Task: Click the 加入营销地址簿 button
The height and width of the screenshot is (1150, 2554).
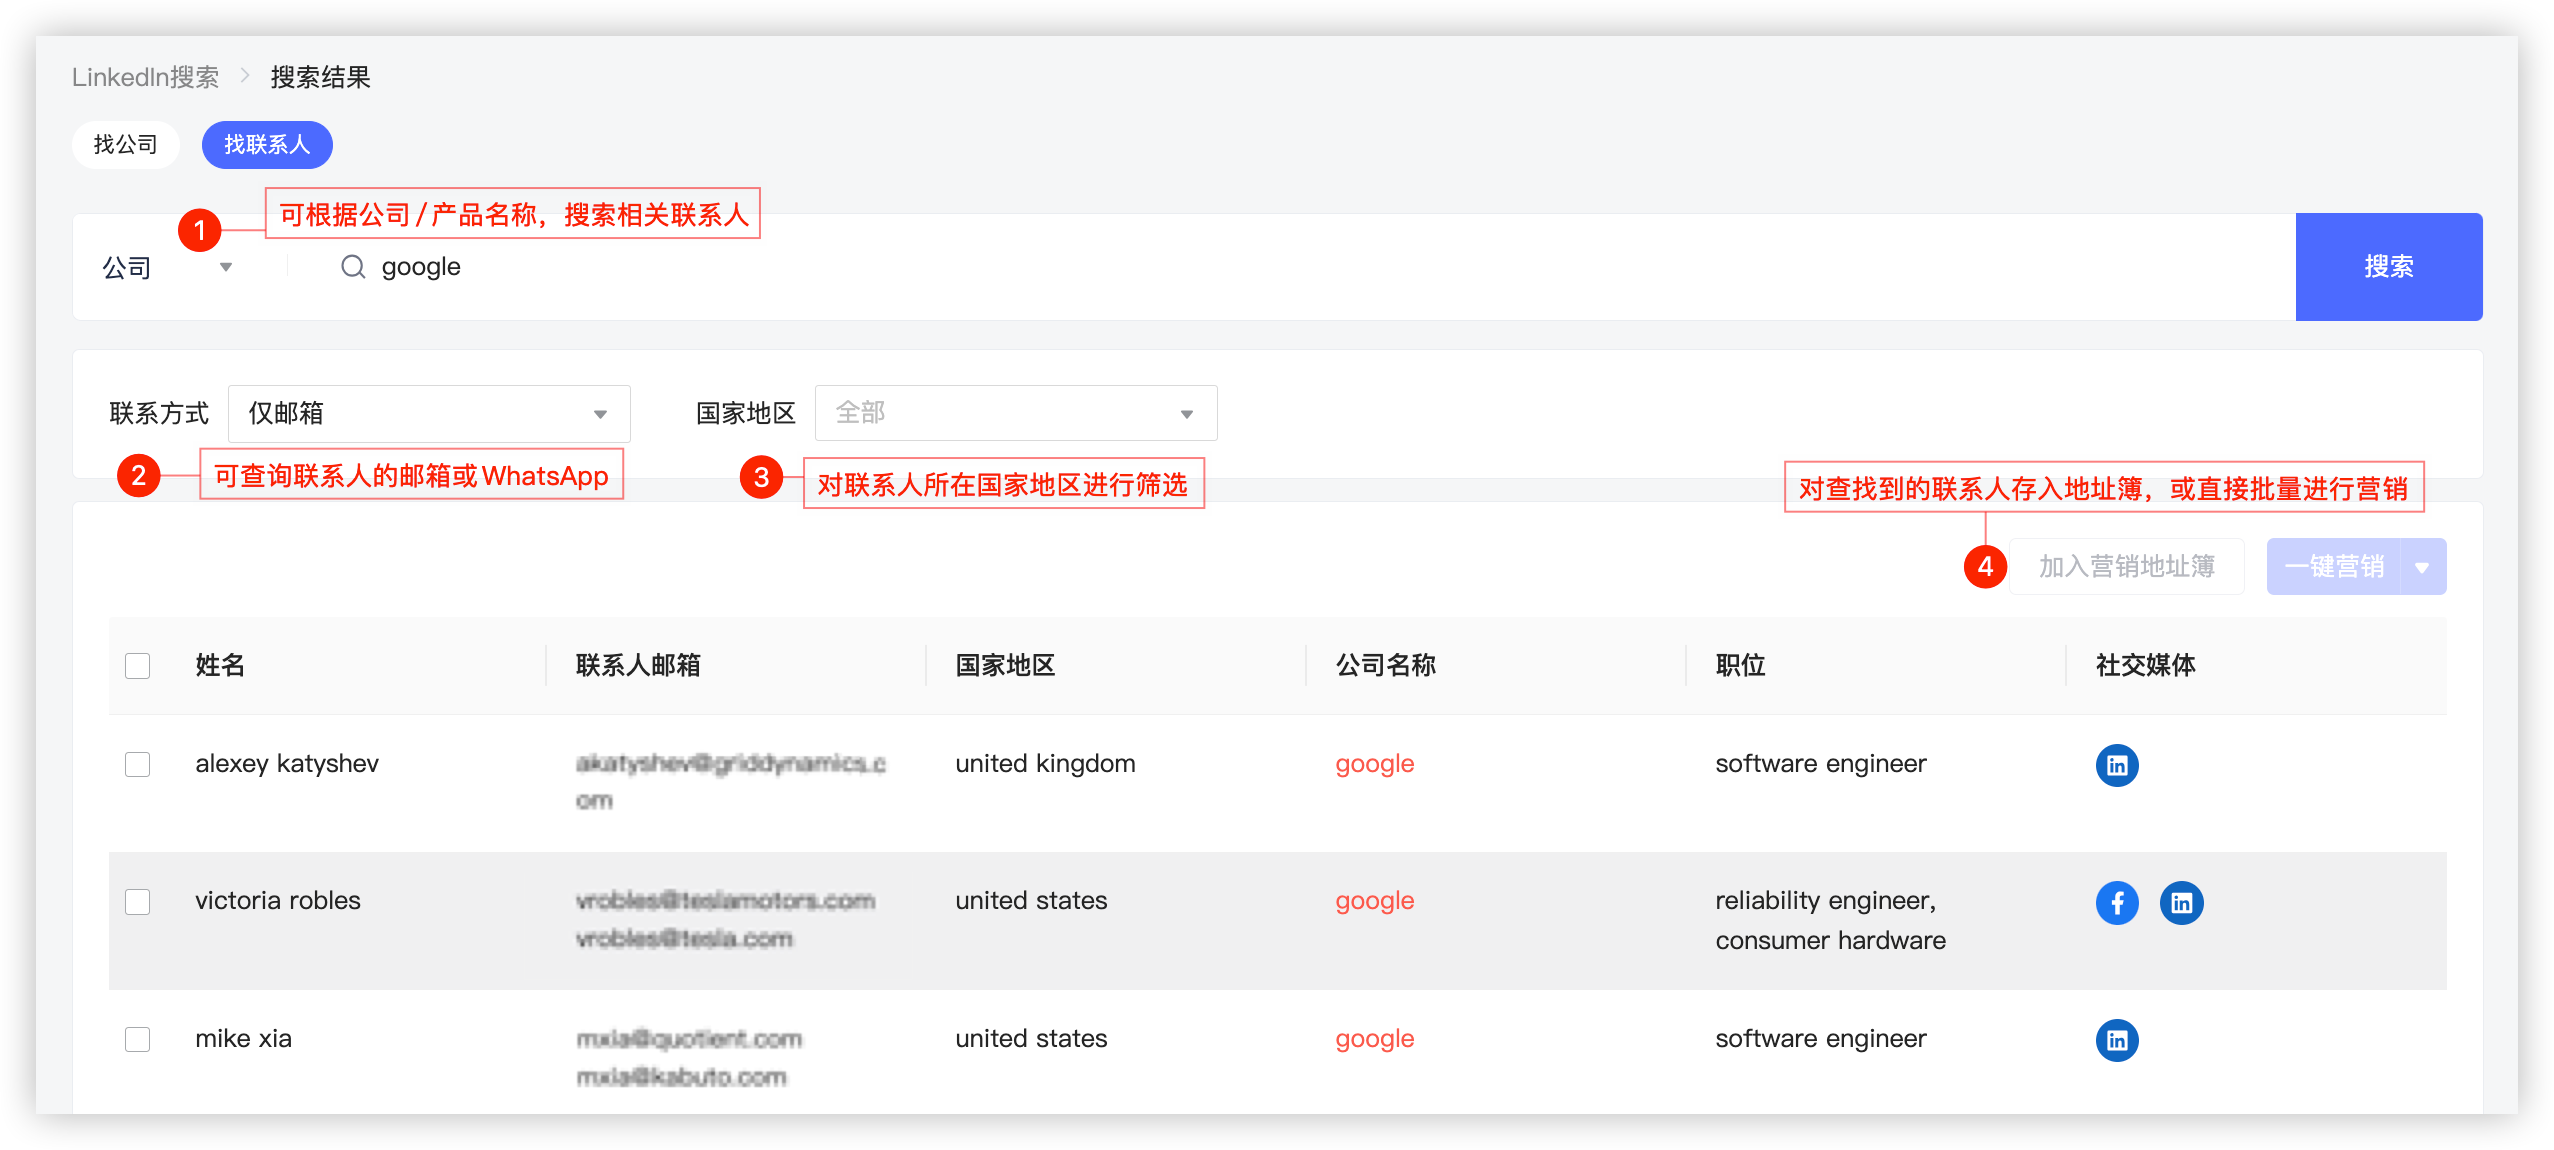Action: coord(2126,567)
